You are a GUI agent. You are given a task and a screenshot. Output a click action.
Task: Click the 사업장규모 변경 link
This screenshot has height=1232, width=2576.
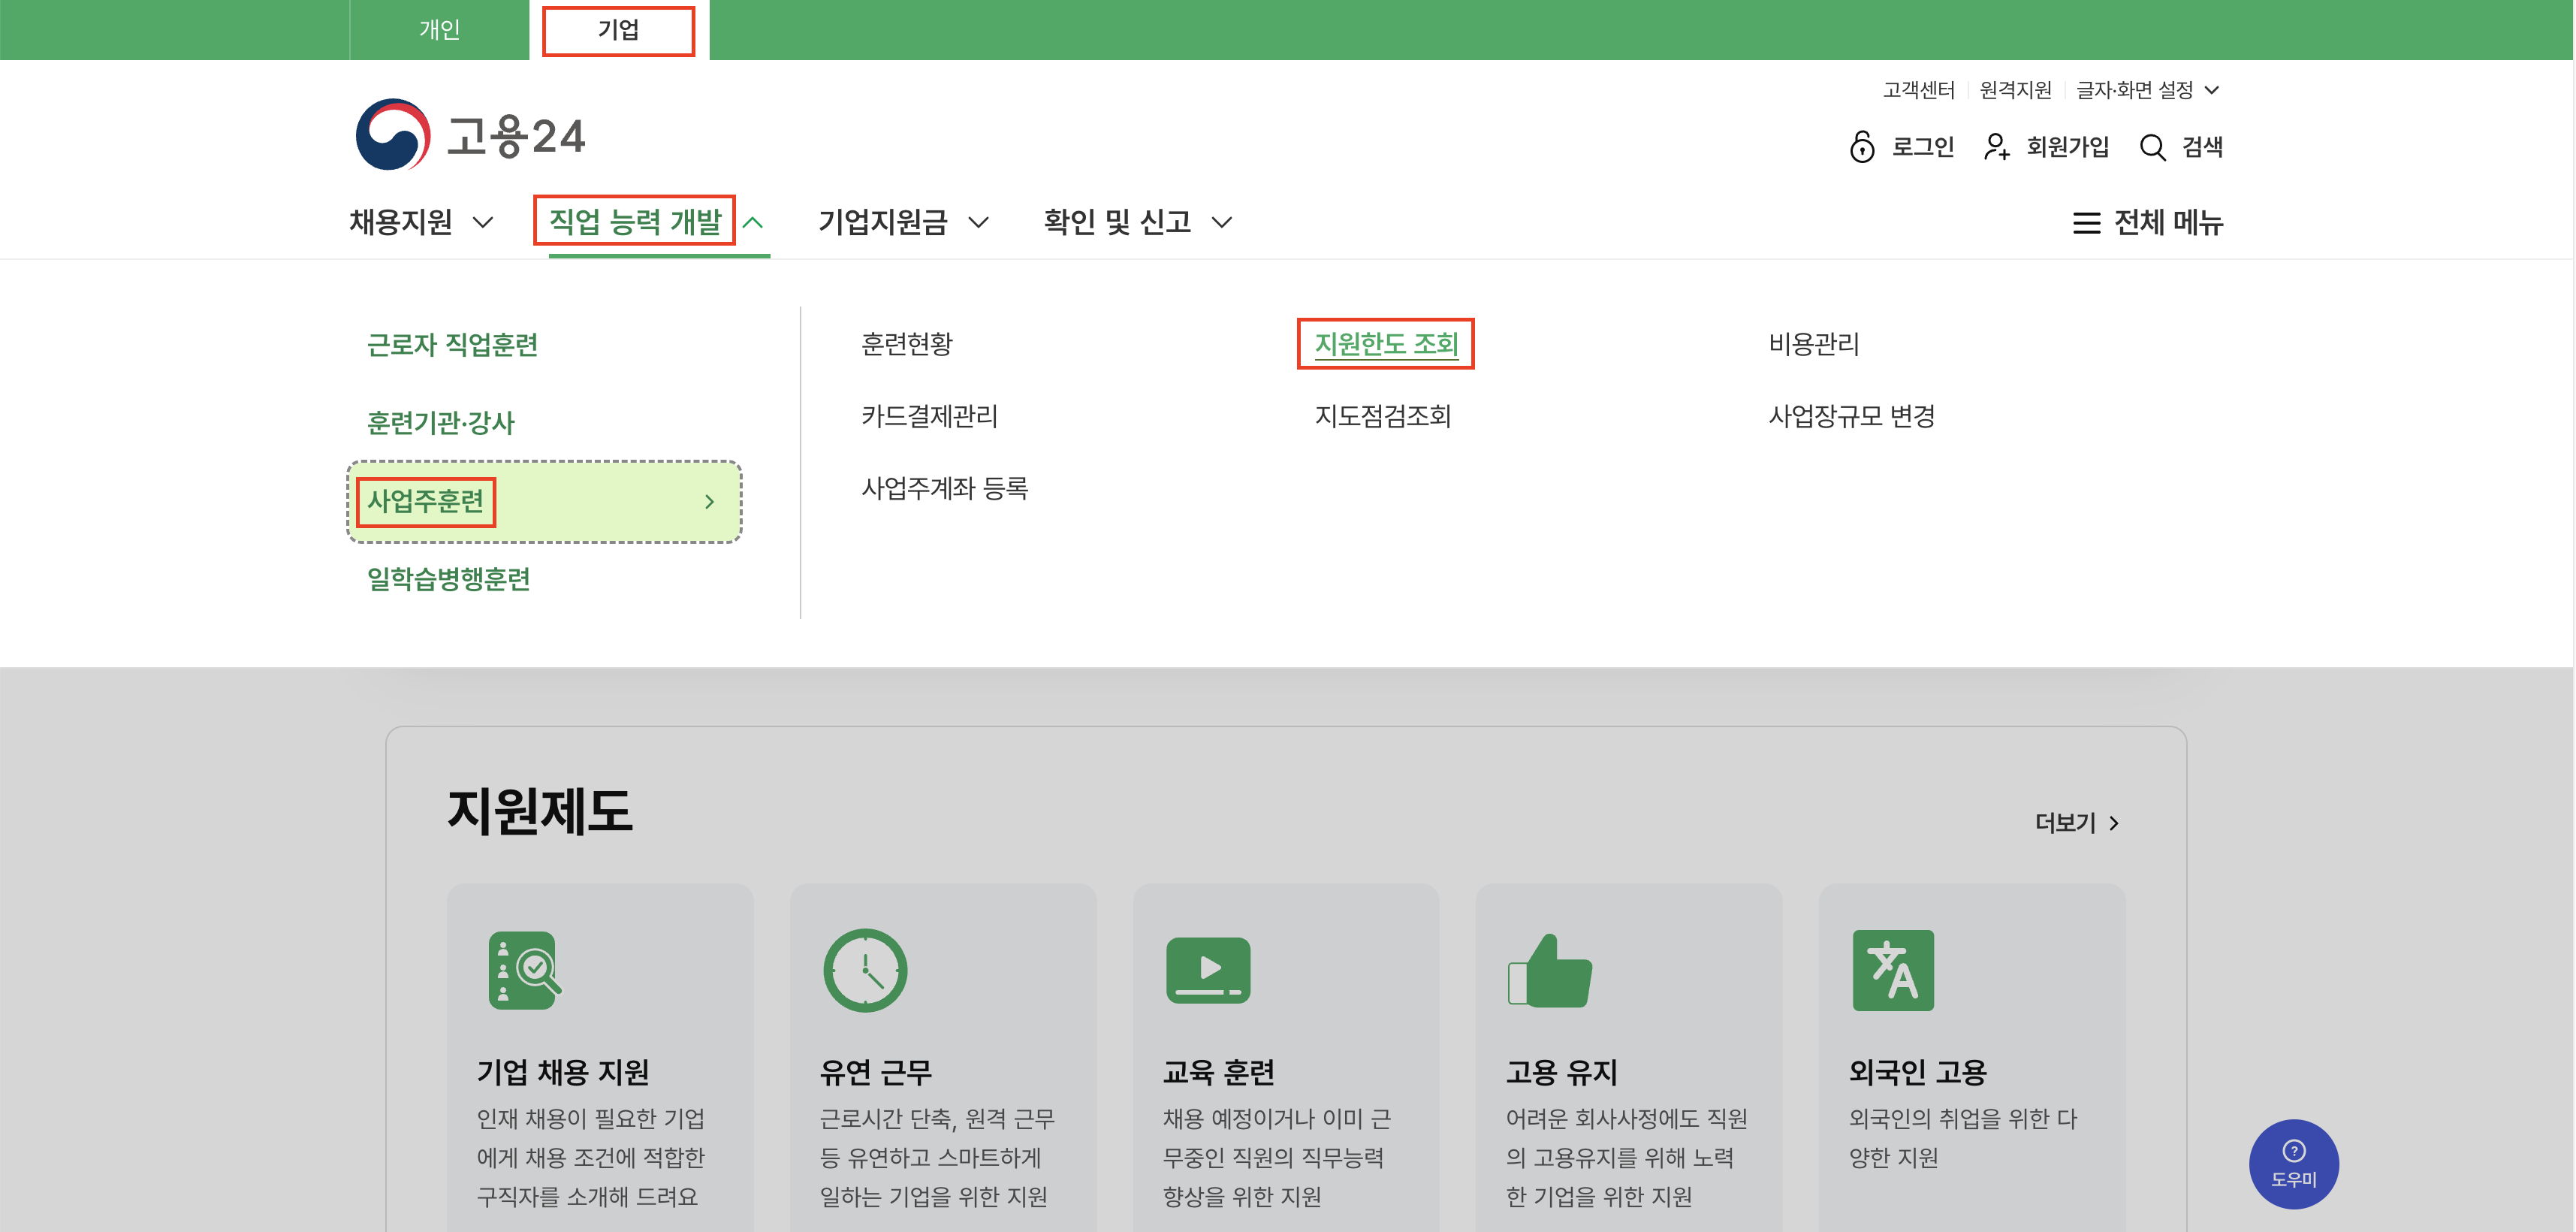point(1852,416)
